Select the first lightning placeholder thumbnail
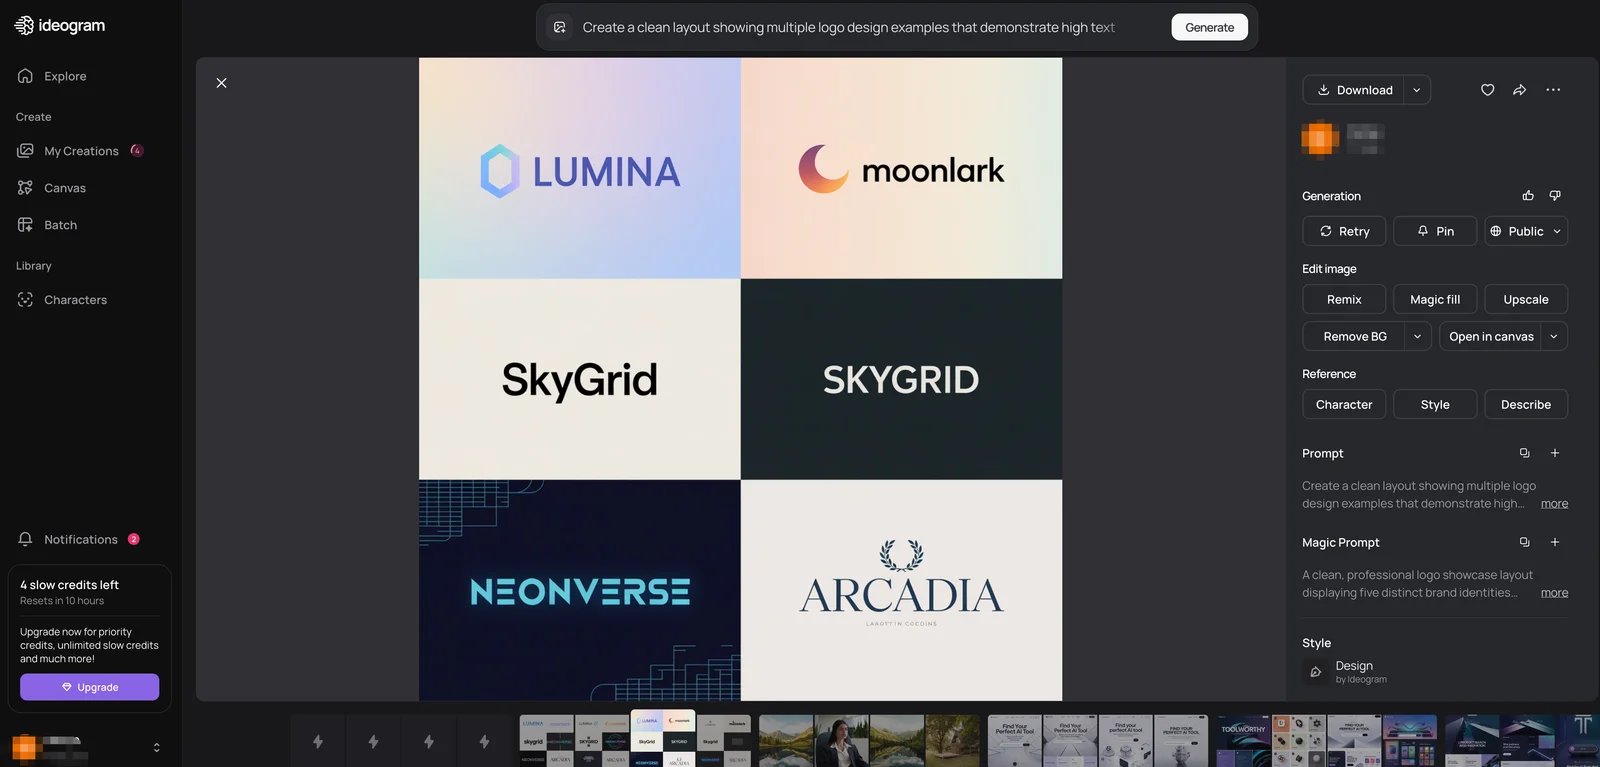1600x767 pixels. 318,741
